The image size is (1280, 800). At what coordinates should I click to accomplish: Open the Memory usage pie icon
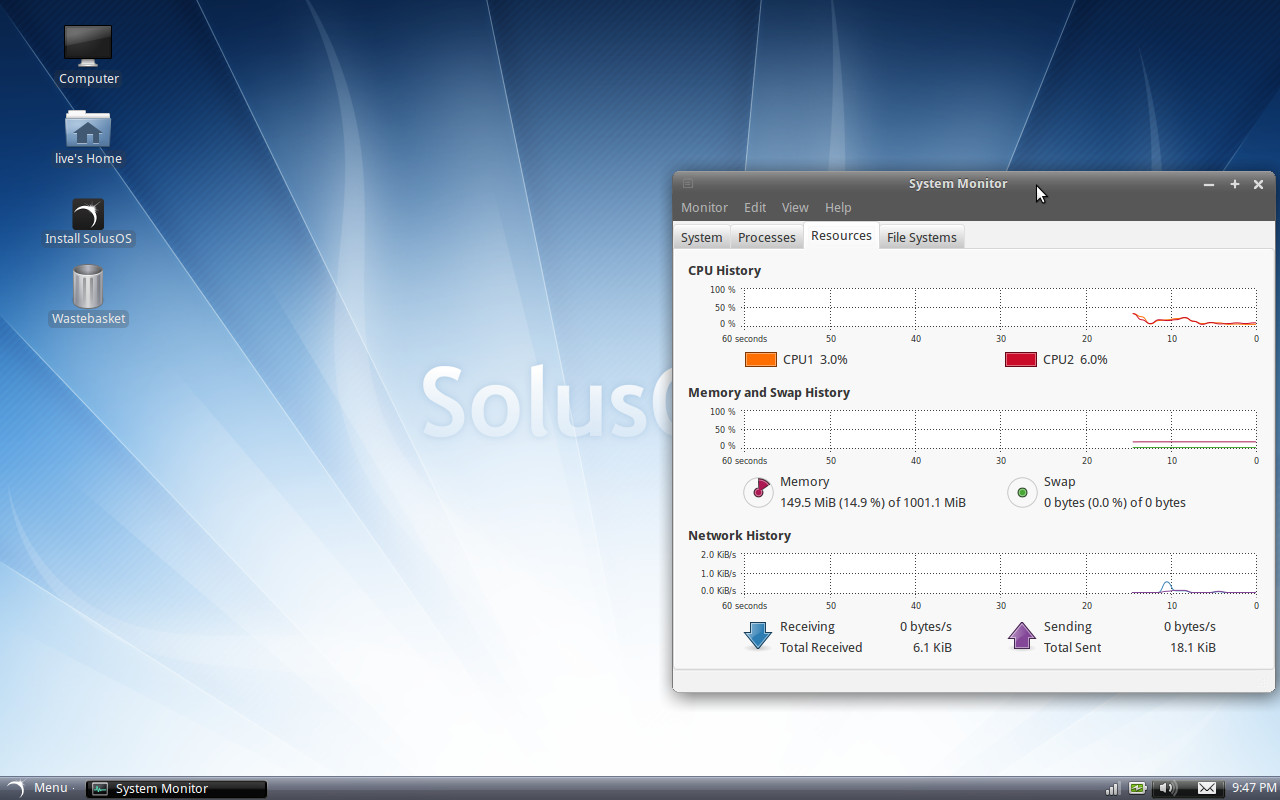tap(758, 492)
